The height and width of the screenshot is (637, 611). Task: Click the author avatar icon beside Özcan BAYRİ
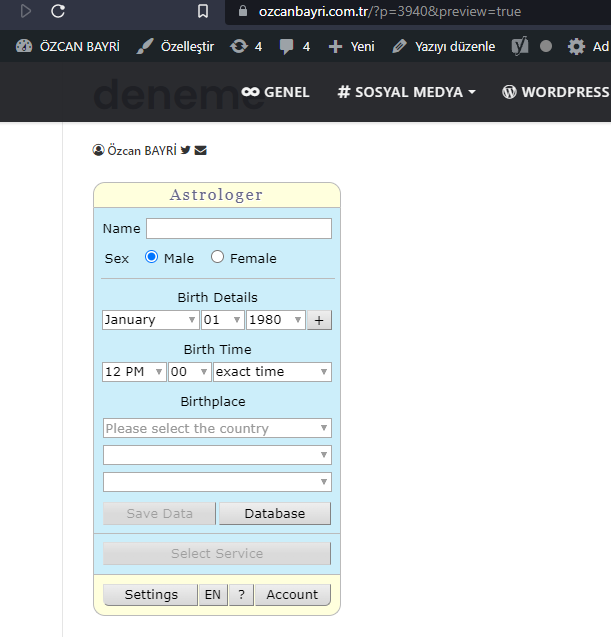[98, 150]
